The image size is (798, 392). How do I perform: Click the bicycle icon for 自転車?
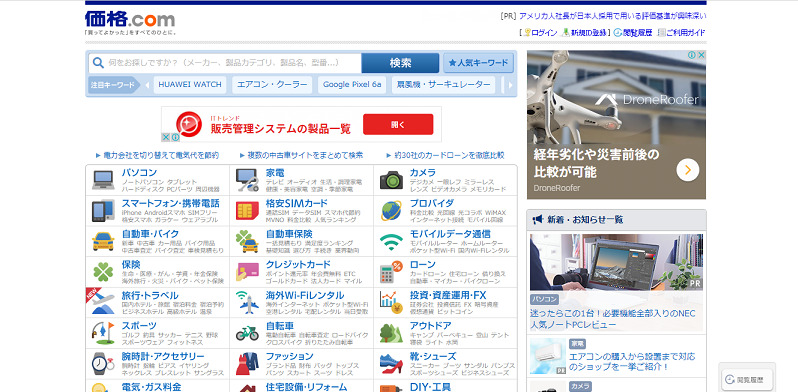click(x=247, y=333)
